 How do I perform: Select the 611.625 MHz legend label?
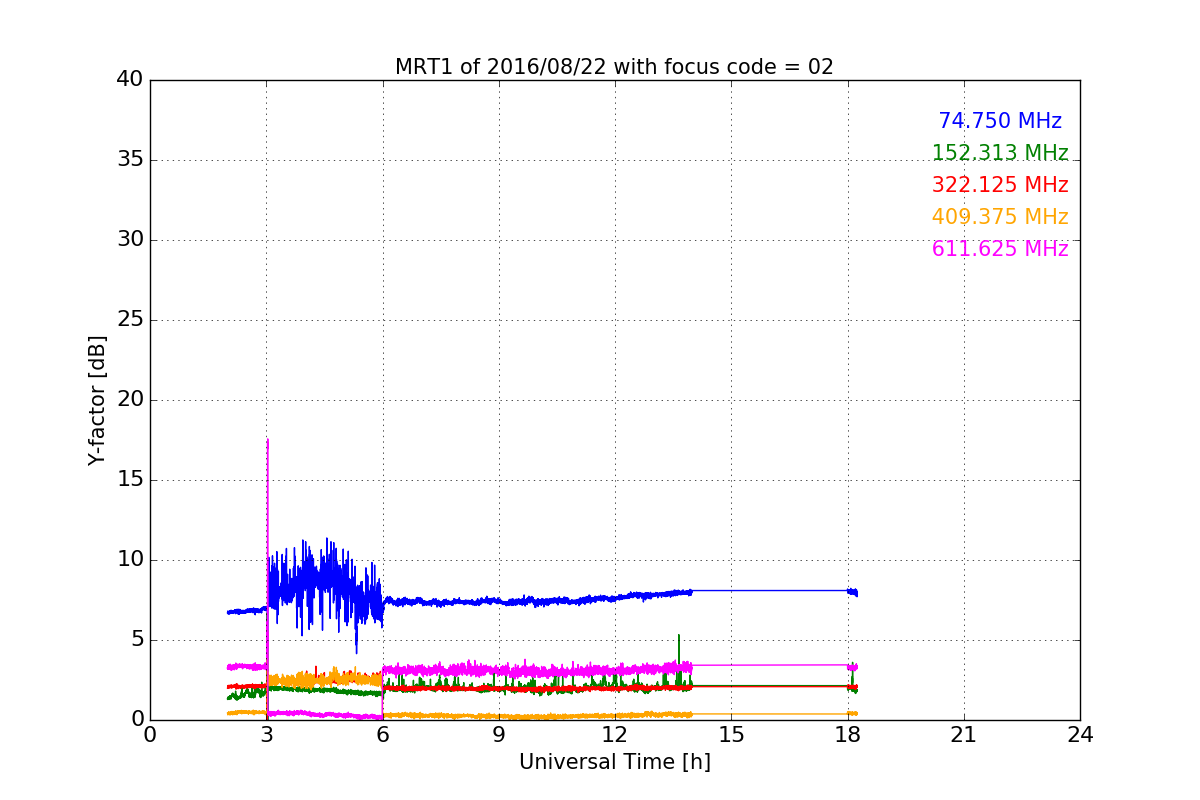1000,249
